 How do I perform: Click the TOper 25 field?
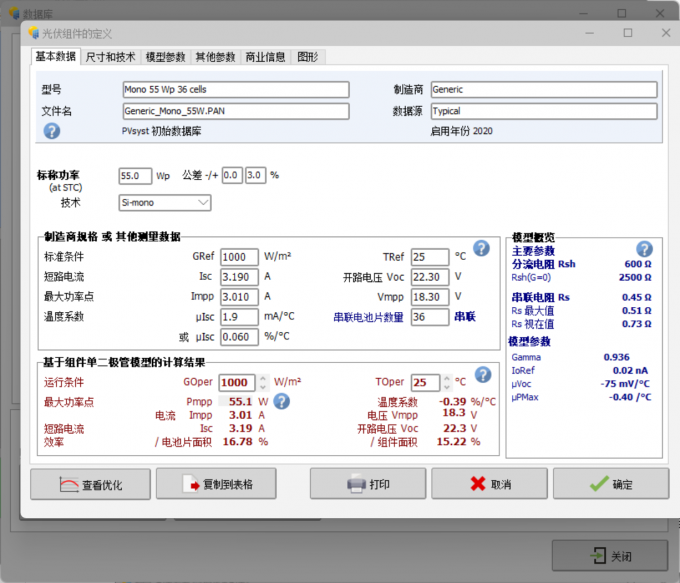click(x=425, y=383)
